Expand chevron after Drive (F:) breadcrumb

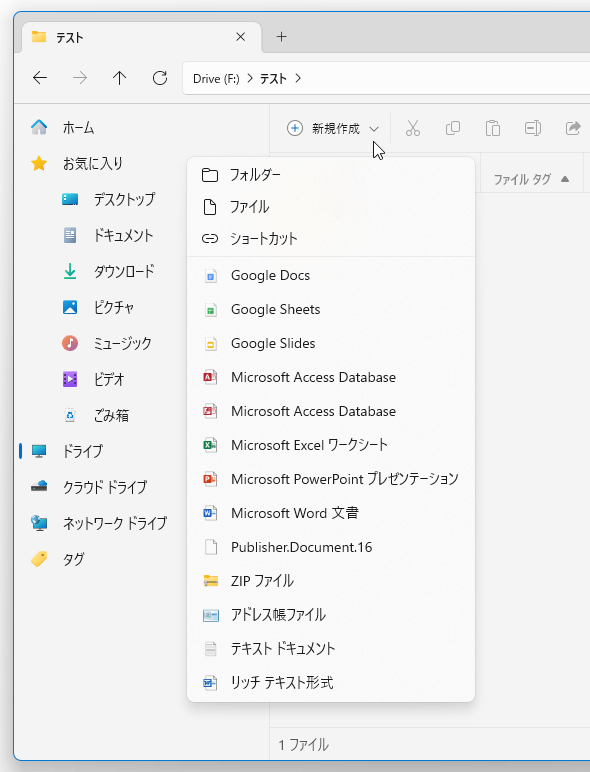[250, 78]
